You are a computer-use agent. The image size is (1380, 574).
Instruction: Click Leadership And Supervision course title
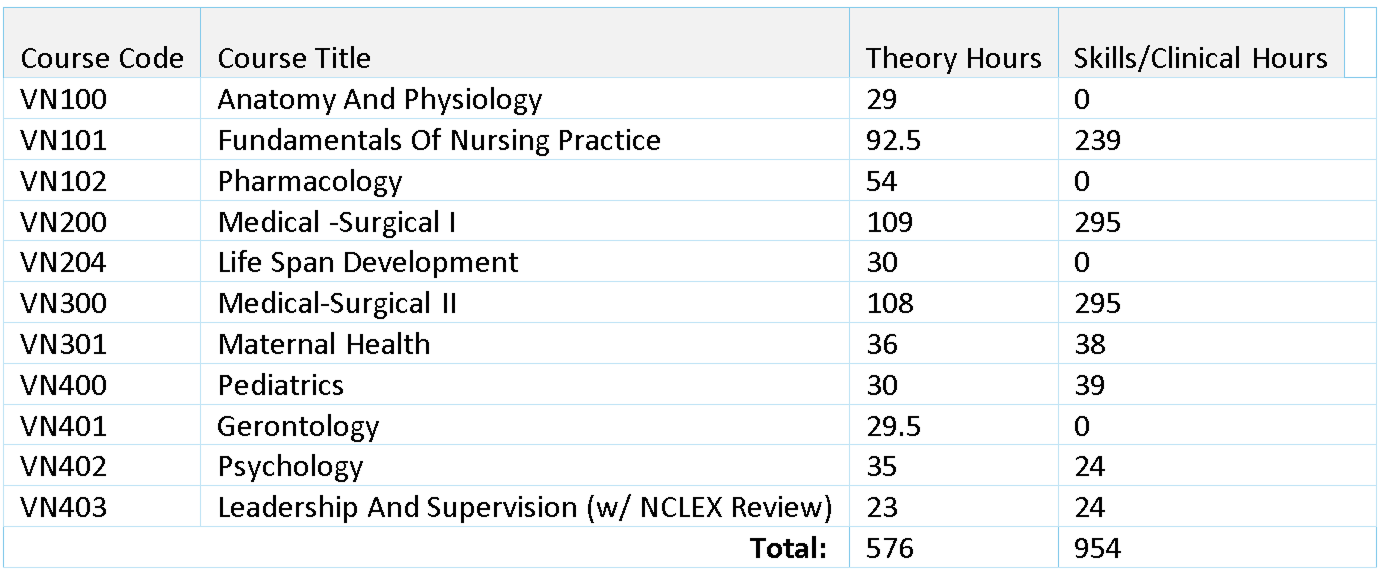pos(524,508)
